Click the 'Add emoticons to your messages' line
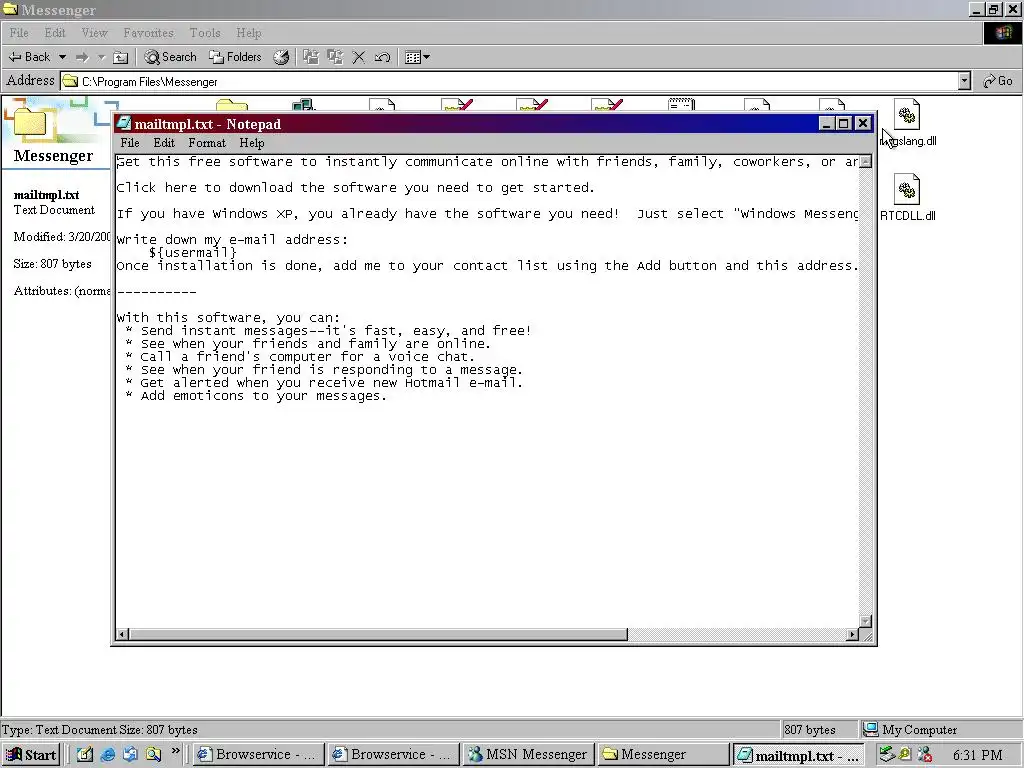This screenshot has width=1024, height=768. tap(257, 396)
